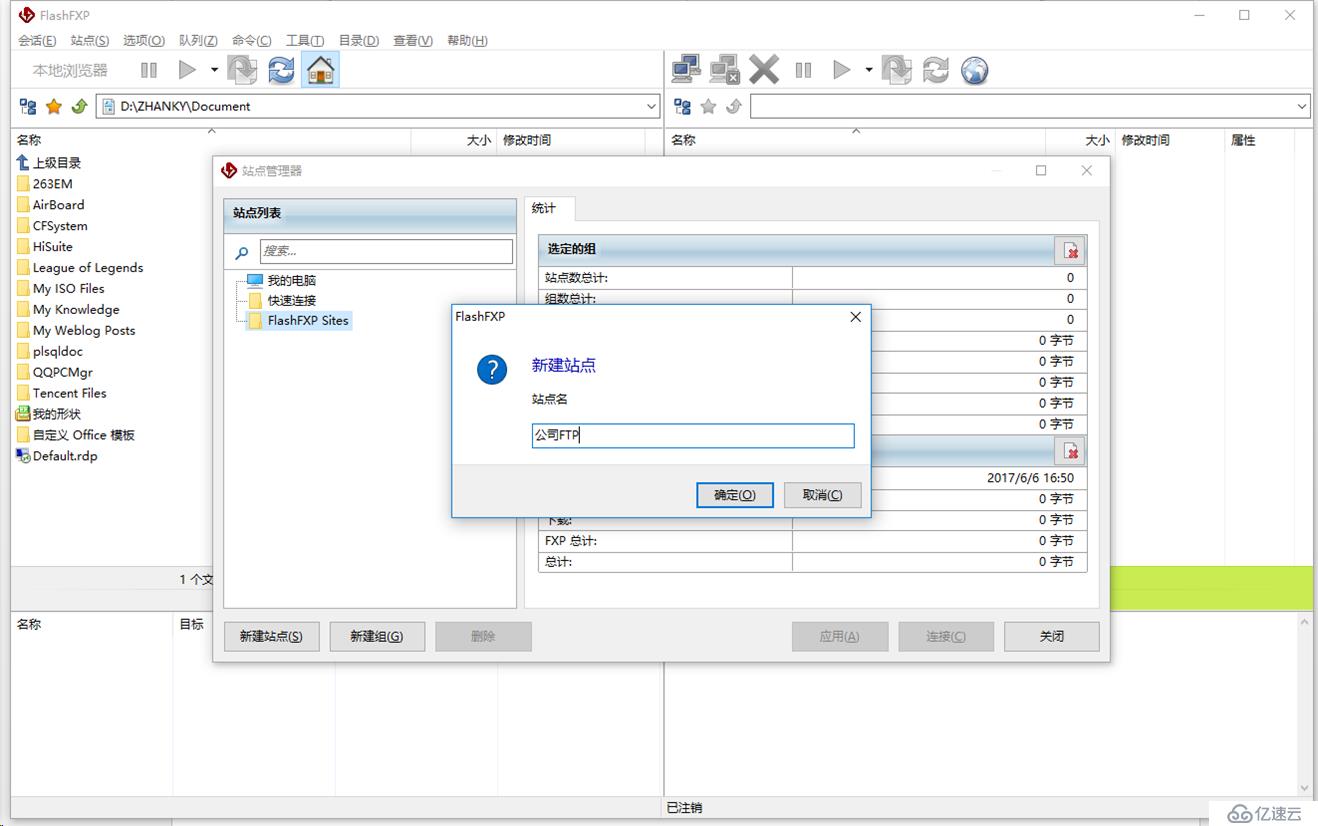The image size is (1318, 826).
Task: Click the local pane favorites star icon
Action: (x=54, y=106)
